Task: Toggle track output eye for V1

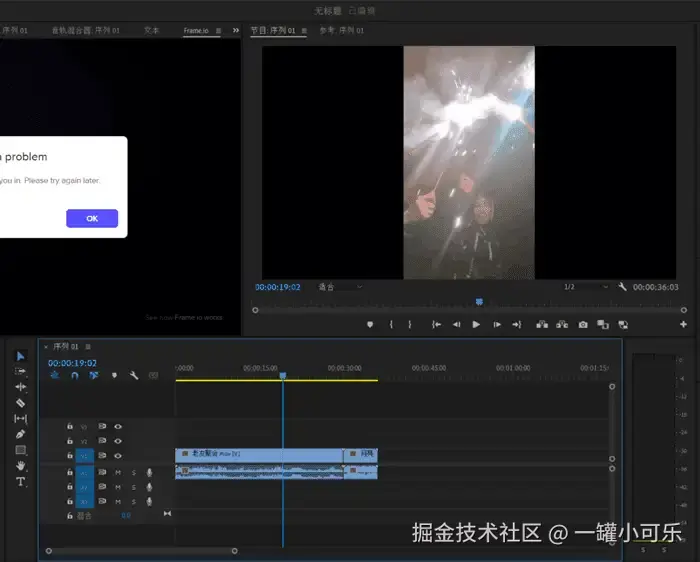Action: coord(118,456)
